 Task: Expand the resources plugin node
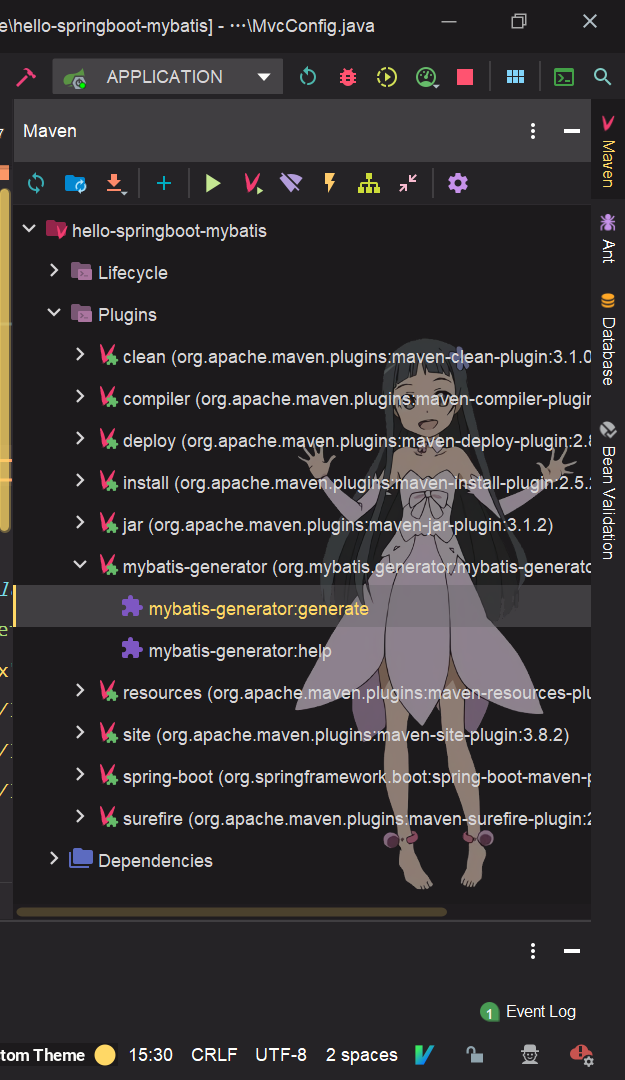pyautogui.click(x=80, y=691)
